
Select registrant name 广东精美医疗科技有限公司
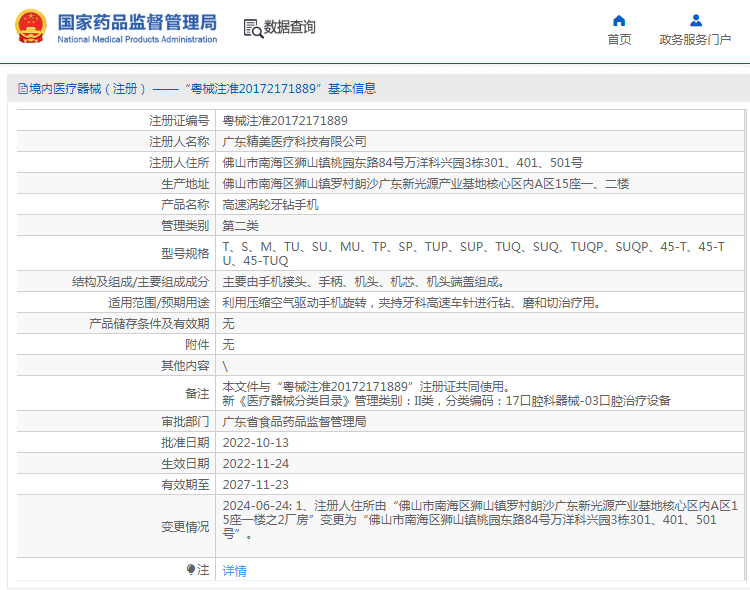click(x=294, y=142)
